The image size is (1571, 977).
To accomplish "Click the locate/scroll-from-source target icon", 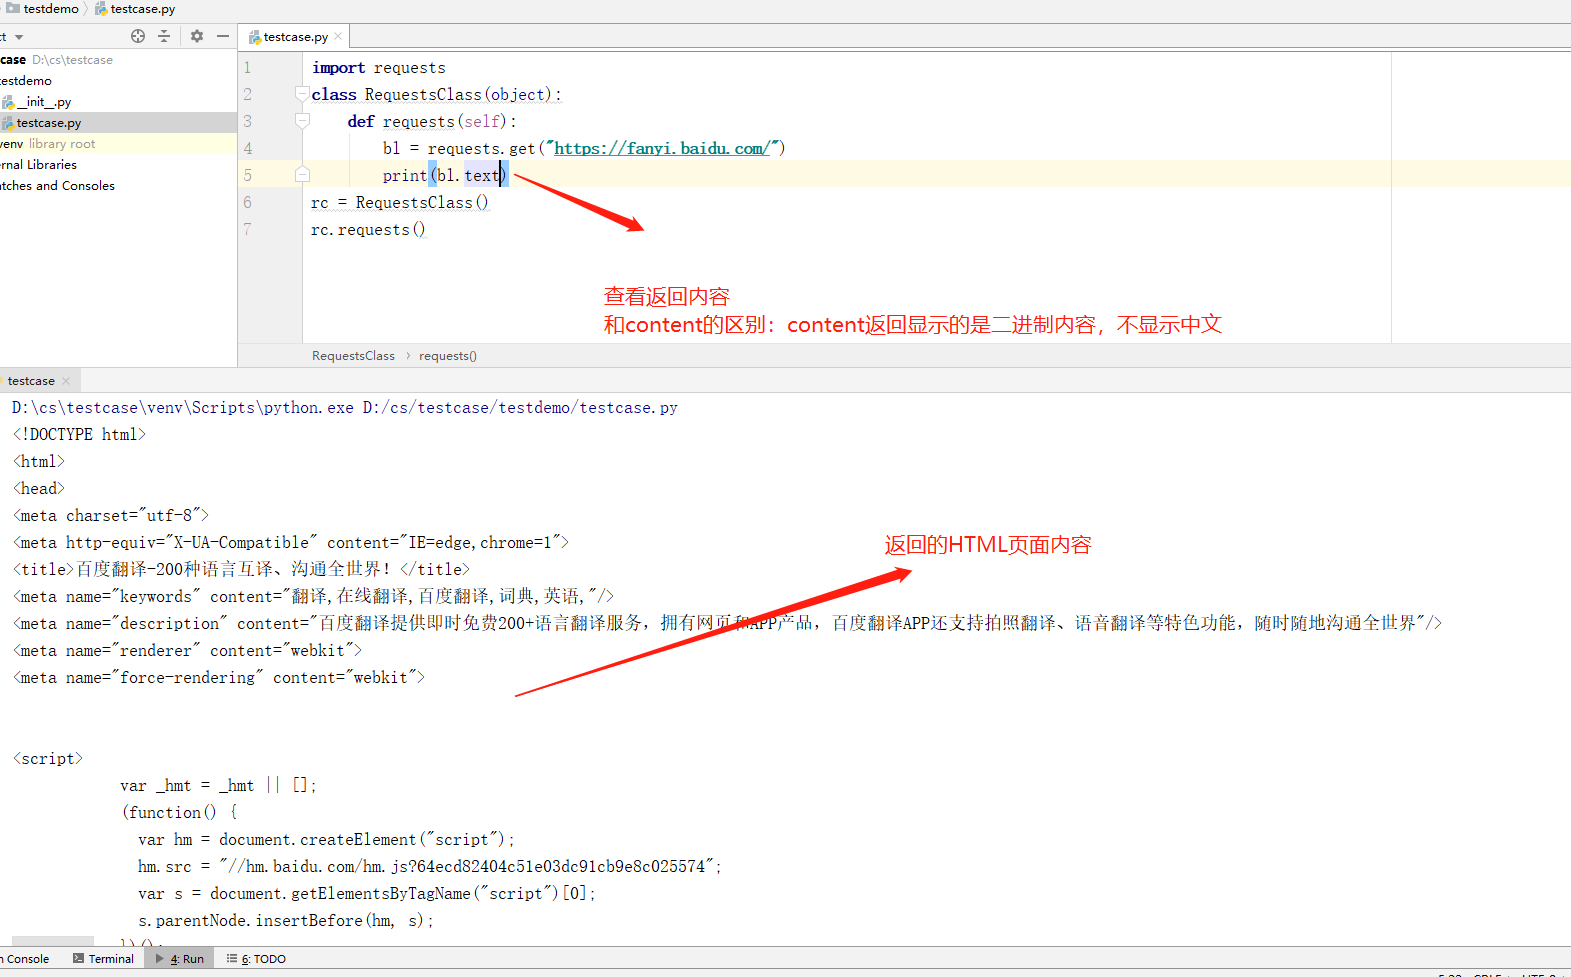I will tap(138, 36).
